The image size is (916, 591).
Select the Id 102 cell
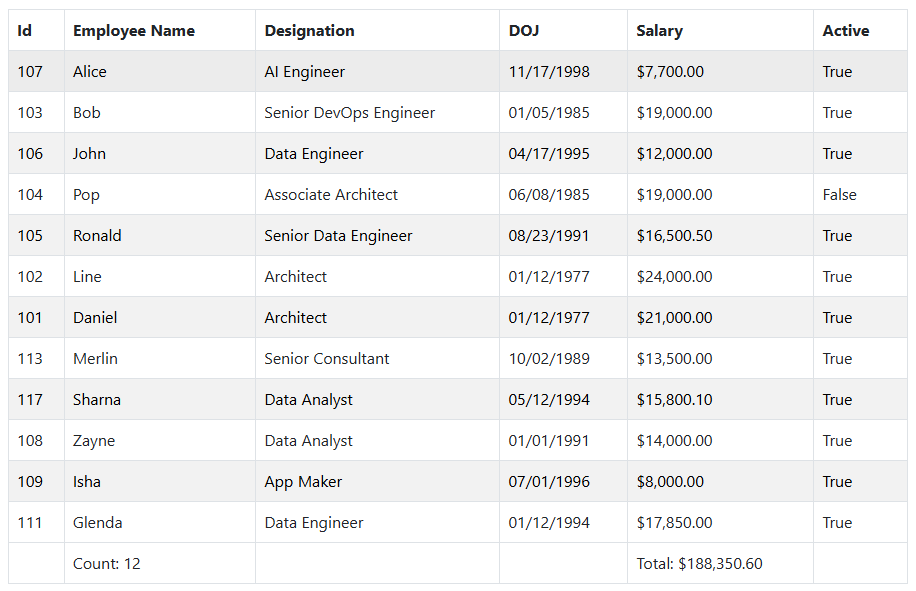click(31, 277)
